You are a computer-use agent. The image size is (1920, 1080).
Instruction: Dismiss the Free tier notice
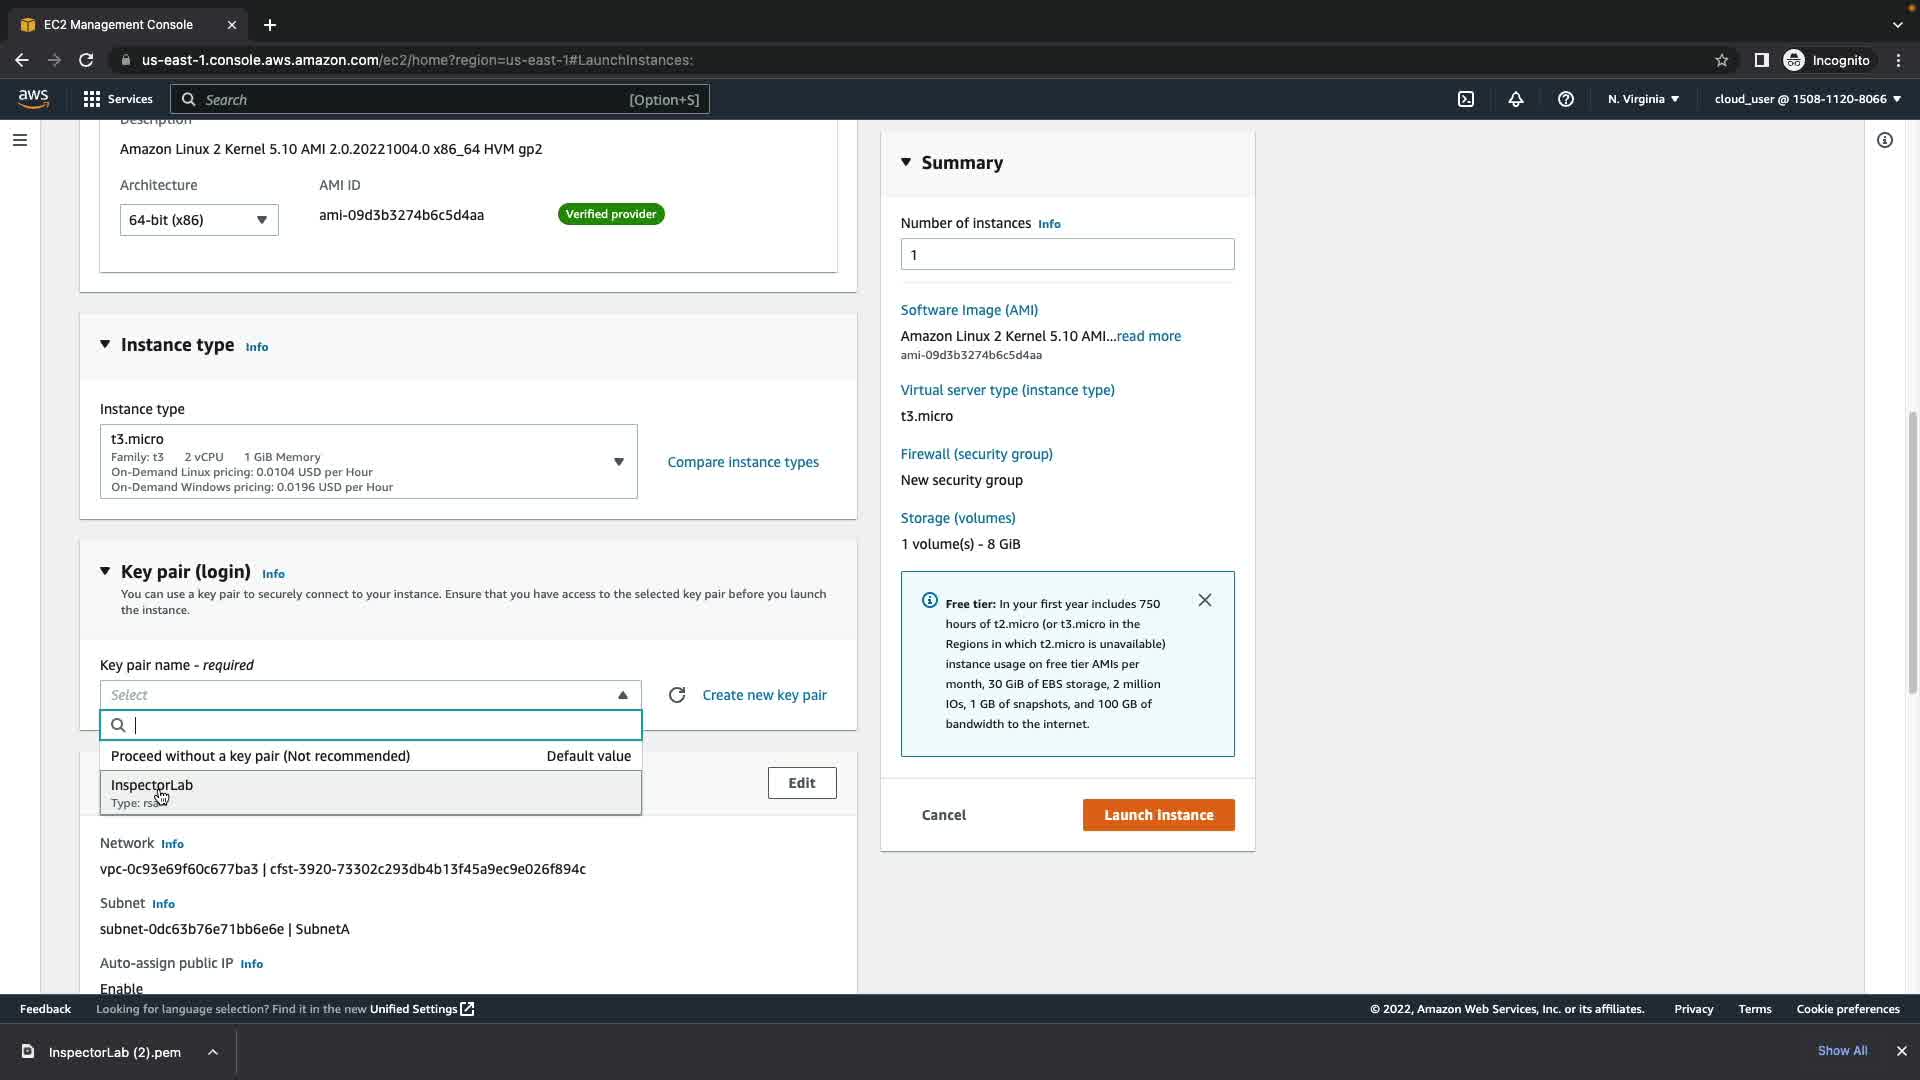pyautogui.click(x=1204, y=600)
